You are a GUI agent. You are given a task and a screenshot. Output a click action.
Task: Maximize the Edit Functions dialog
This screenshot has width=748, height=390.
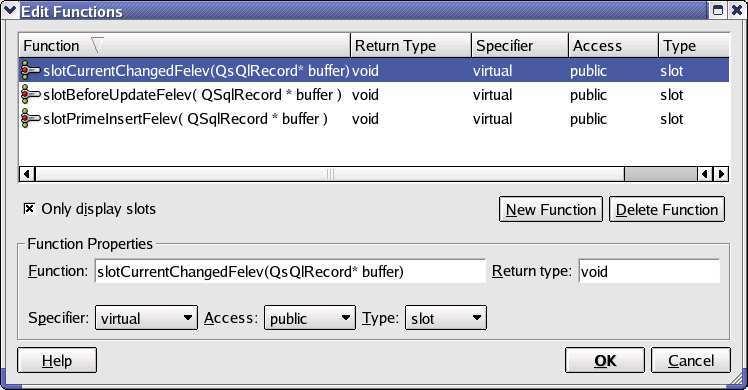click(x=718, y=10)
